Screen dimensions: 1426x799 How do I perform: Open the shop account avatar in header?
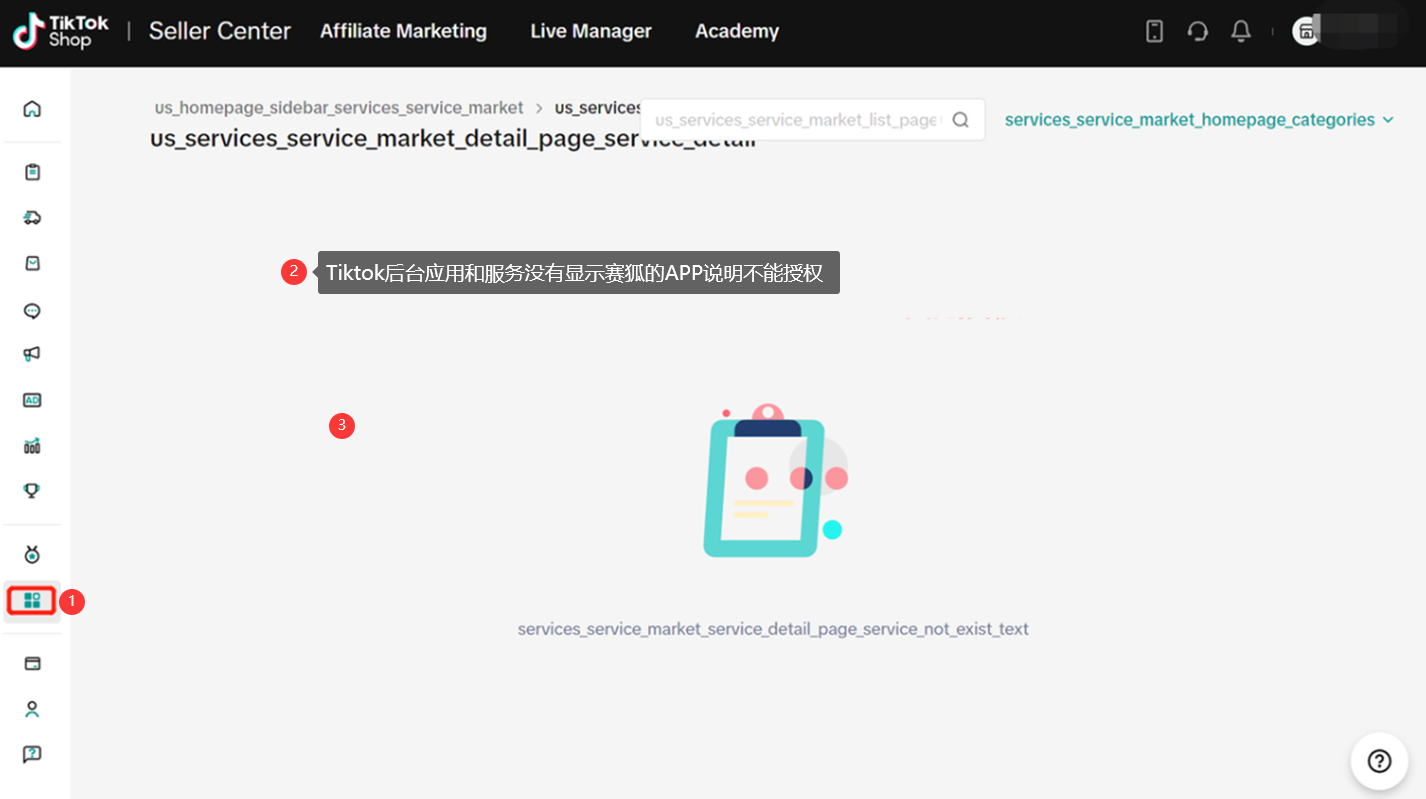[x=1306, y=32]
